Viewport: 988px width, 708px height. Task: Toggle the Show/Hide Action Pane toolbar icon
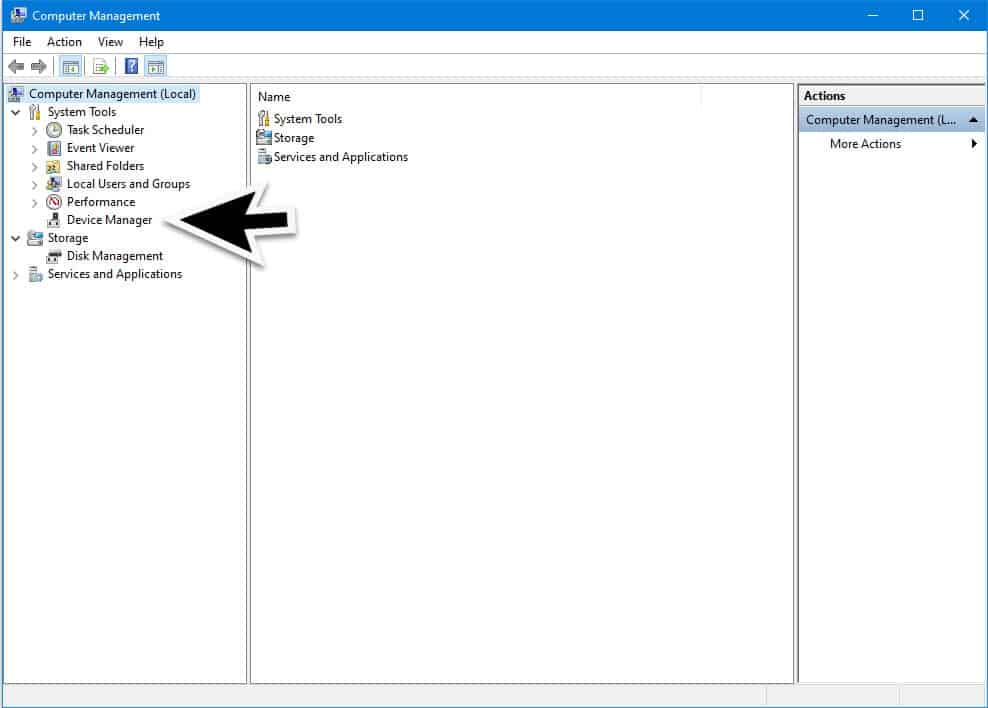[156, 66]
